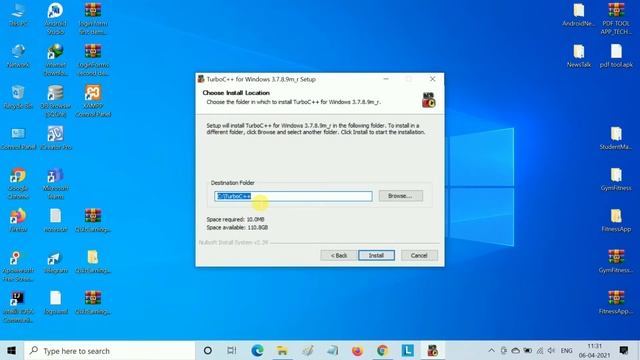Select the loginForm second archive on desktop
Screen dimensions: 640x360
pyautogui.click(x=93, y=60)
